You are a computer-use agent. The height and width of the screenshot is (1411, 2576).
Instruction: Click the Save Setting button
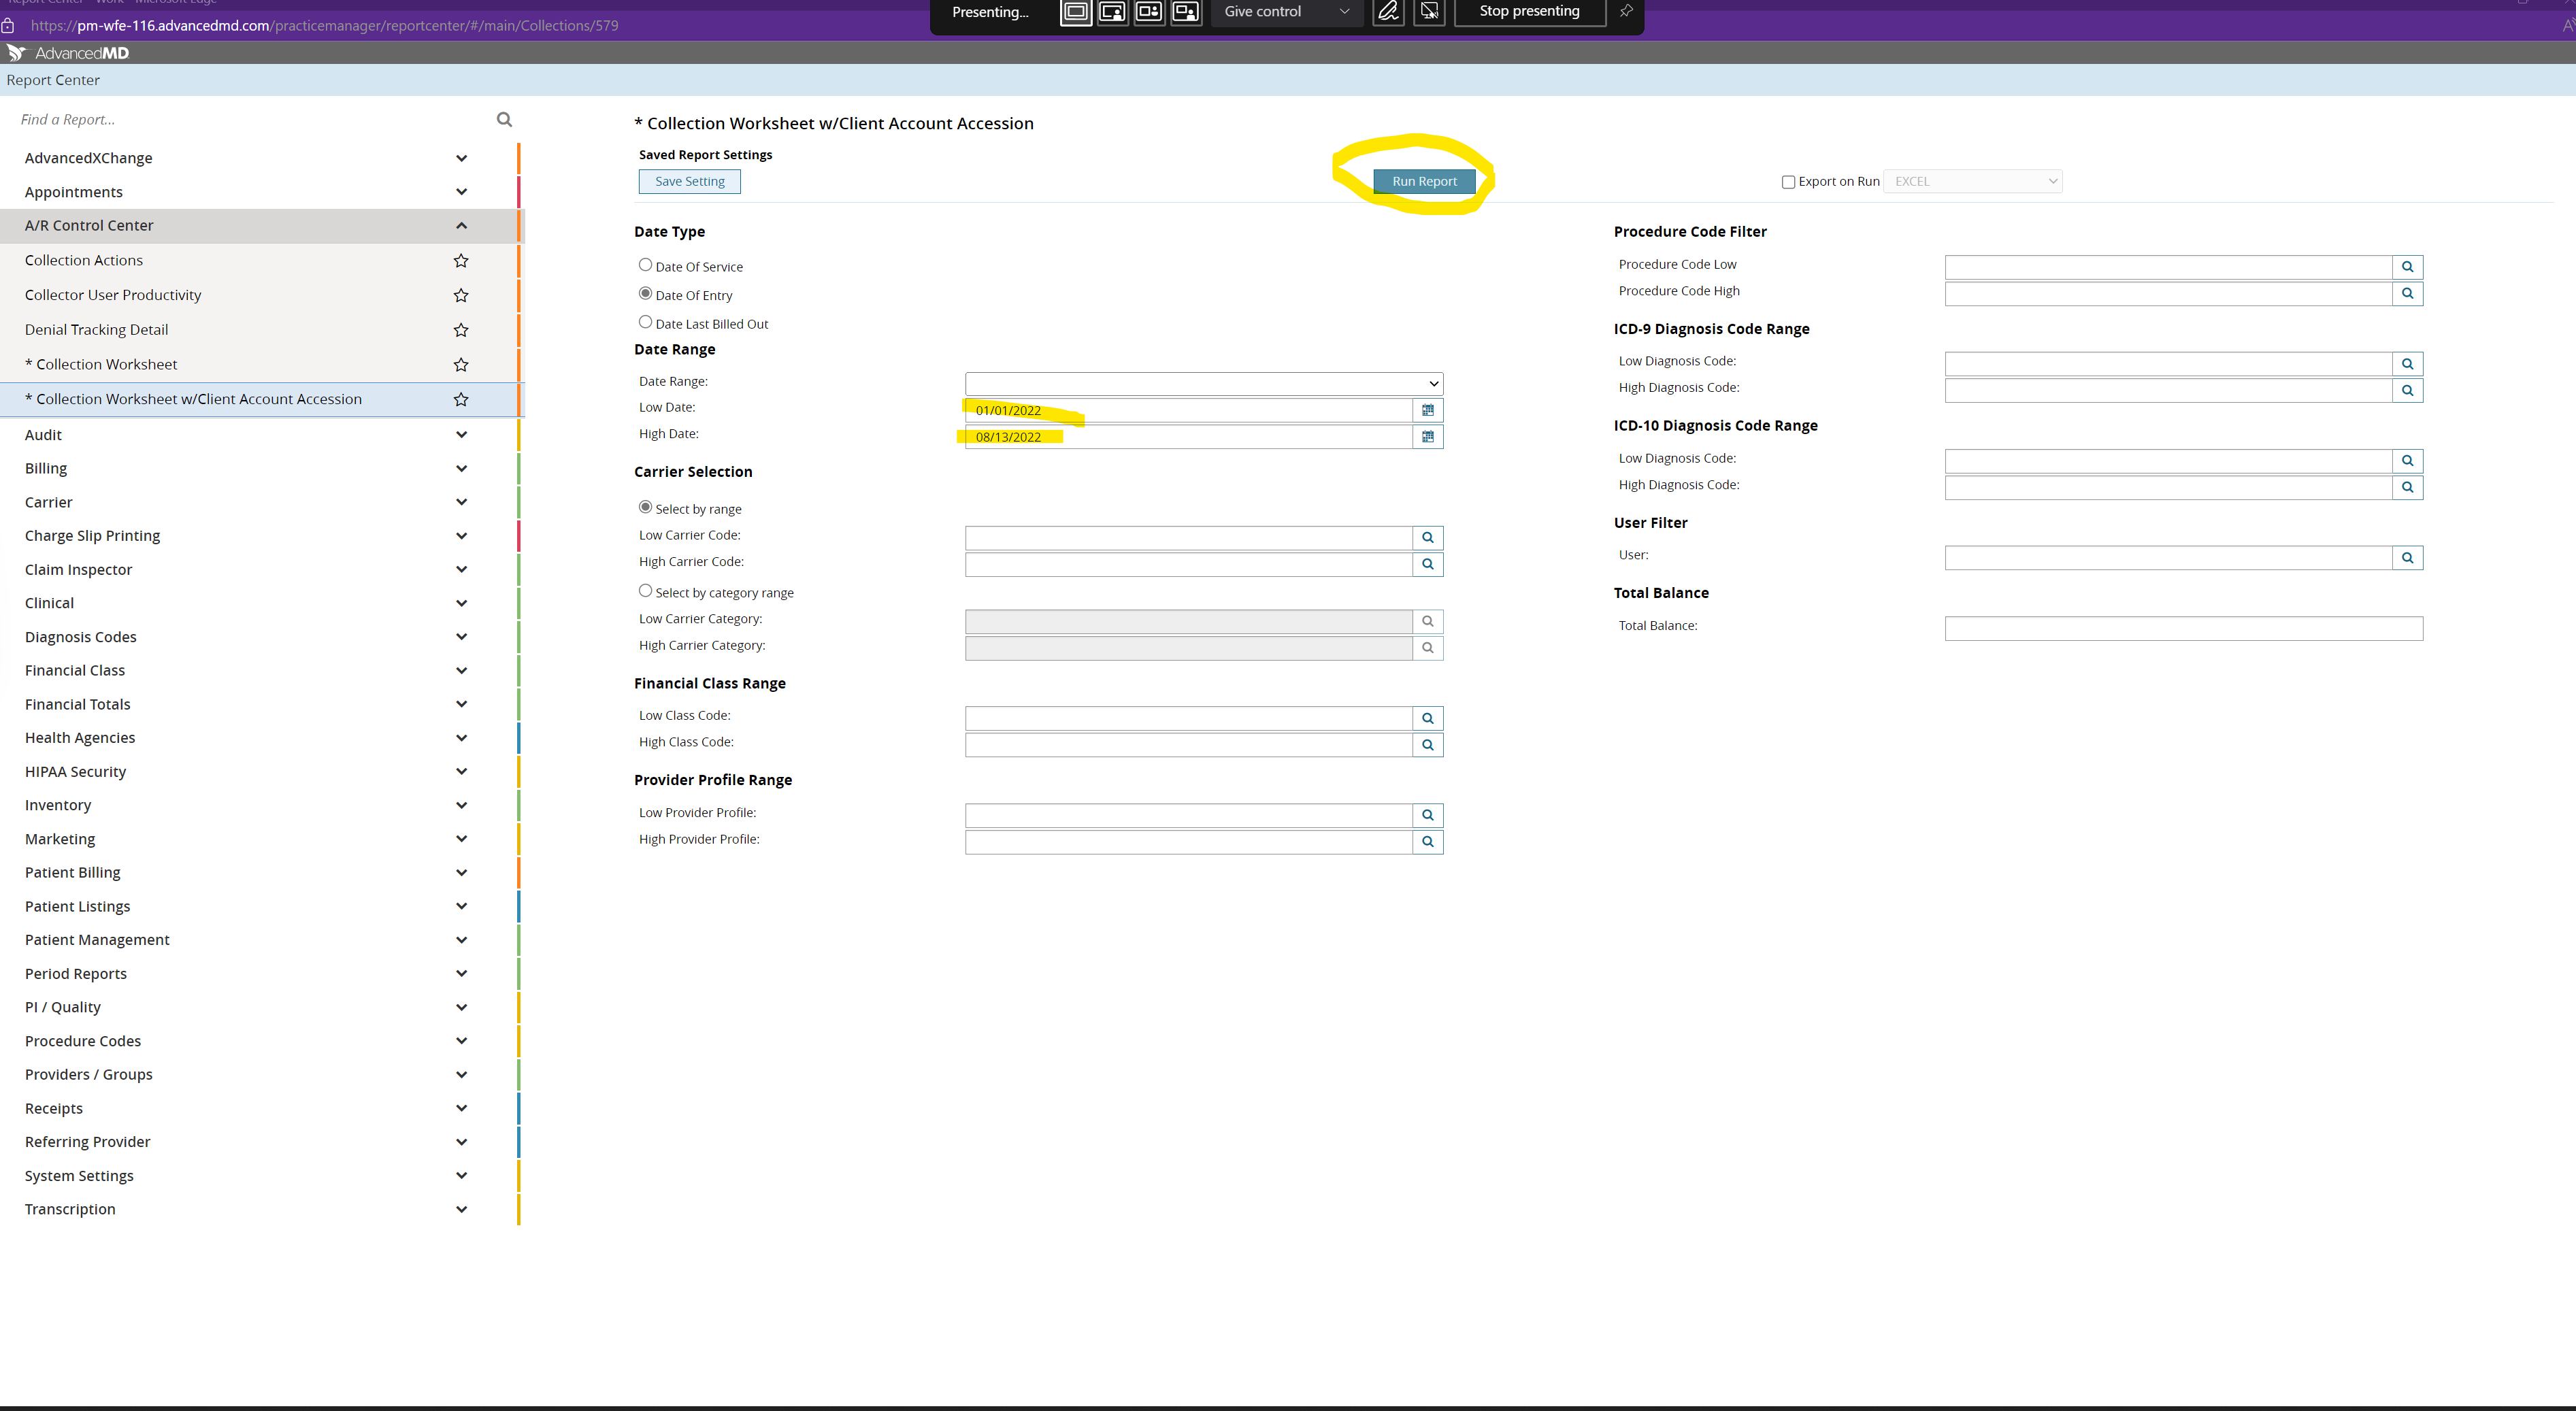pos(689,181)
